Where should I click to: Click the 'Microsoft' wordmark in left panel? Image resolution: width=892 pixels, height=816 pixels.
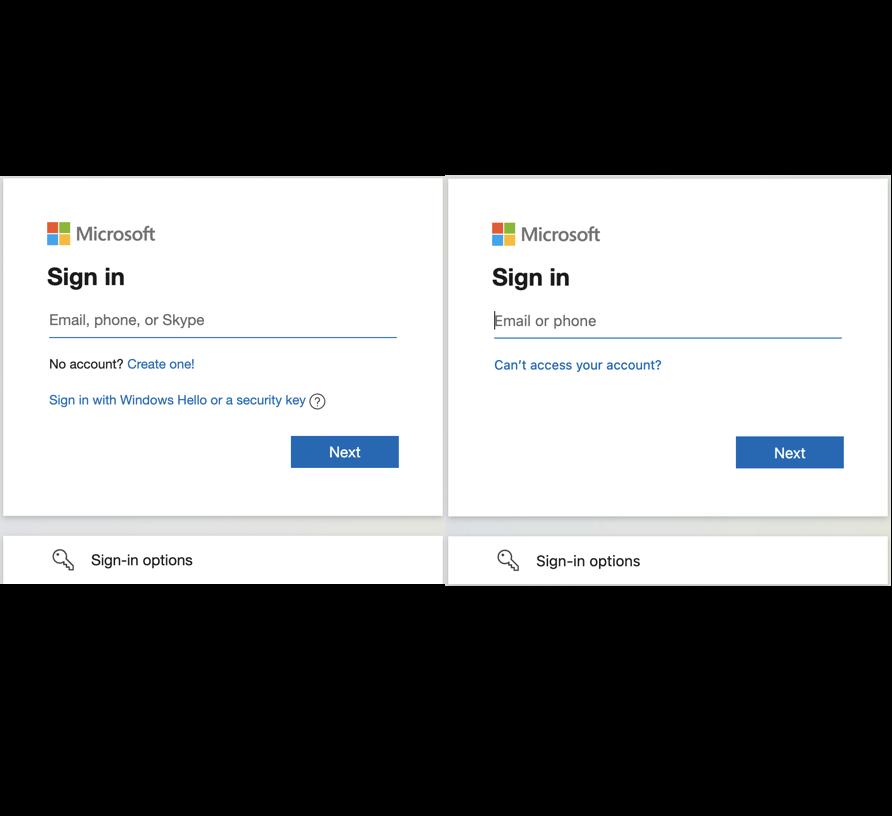pyautogui.click(x=116, y=234)
